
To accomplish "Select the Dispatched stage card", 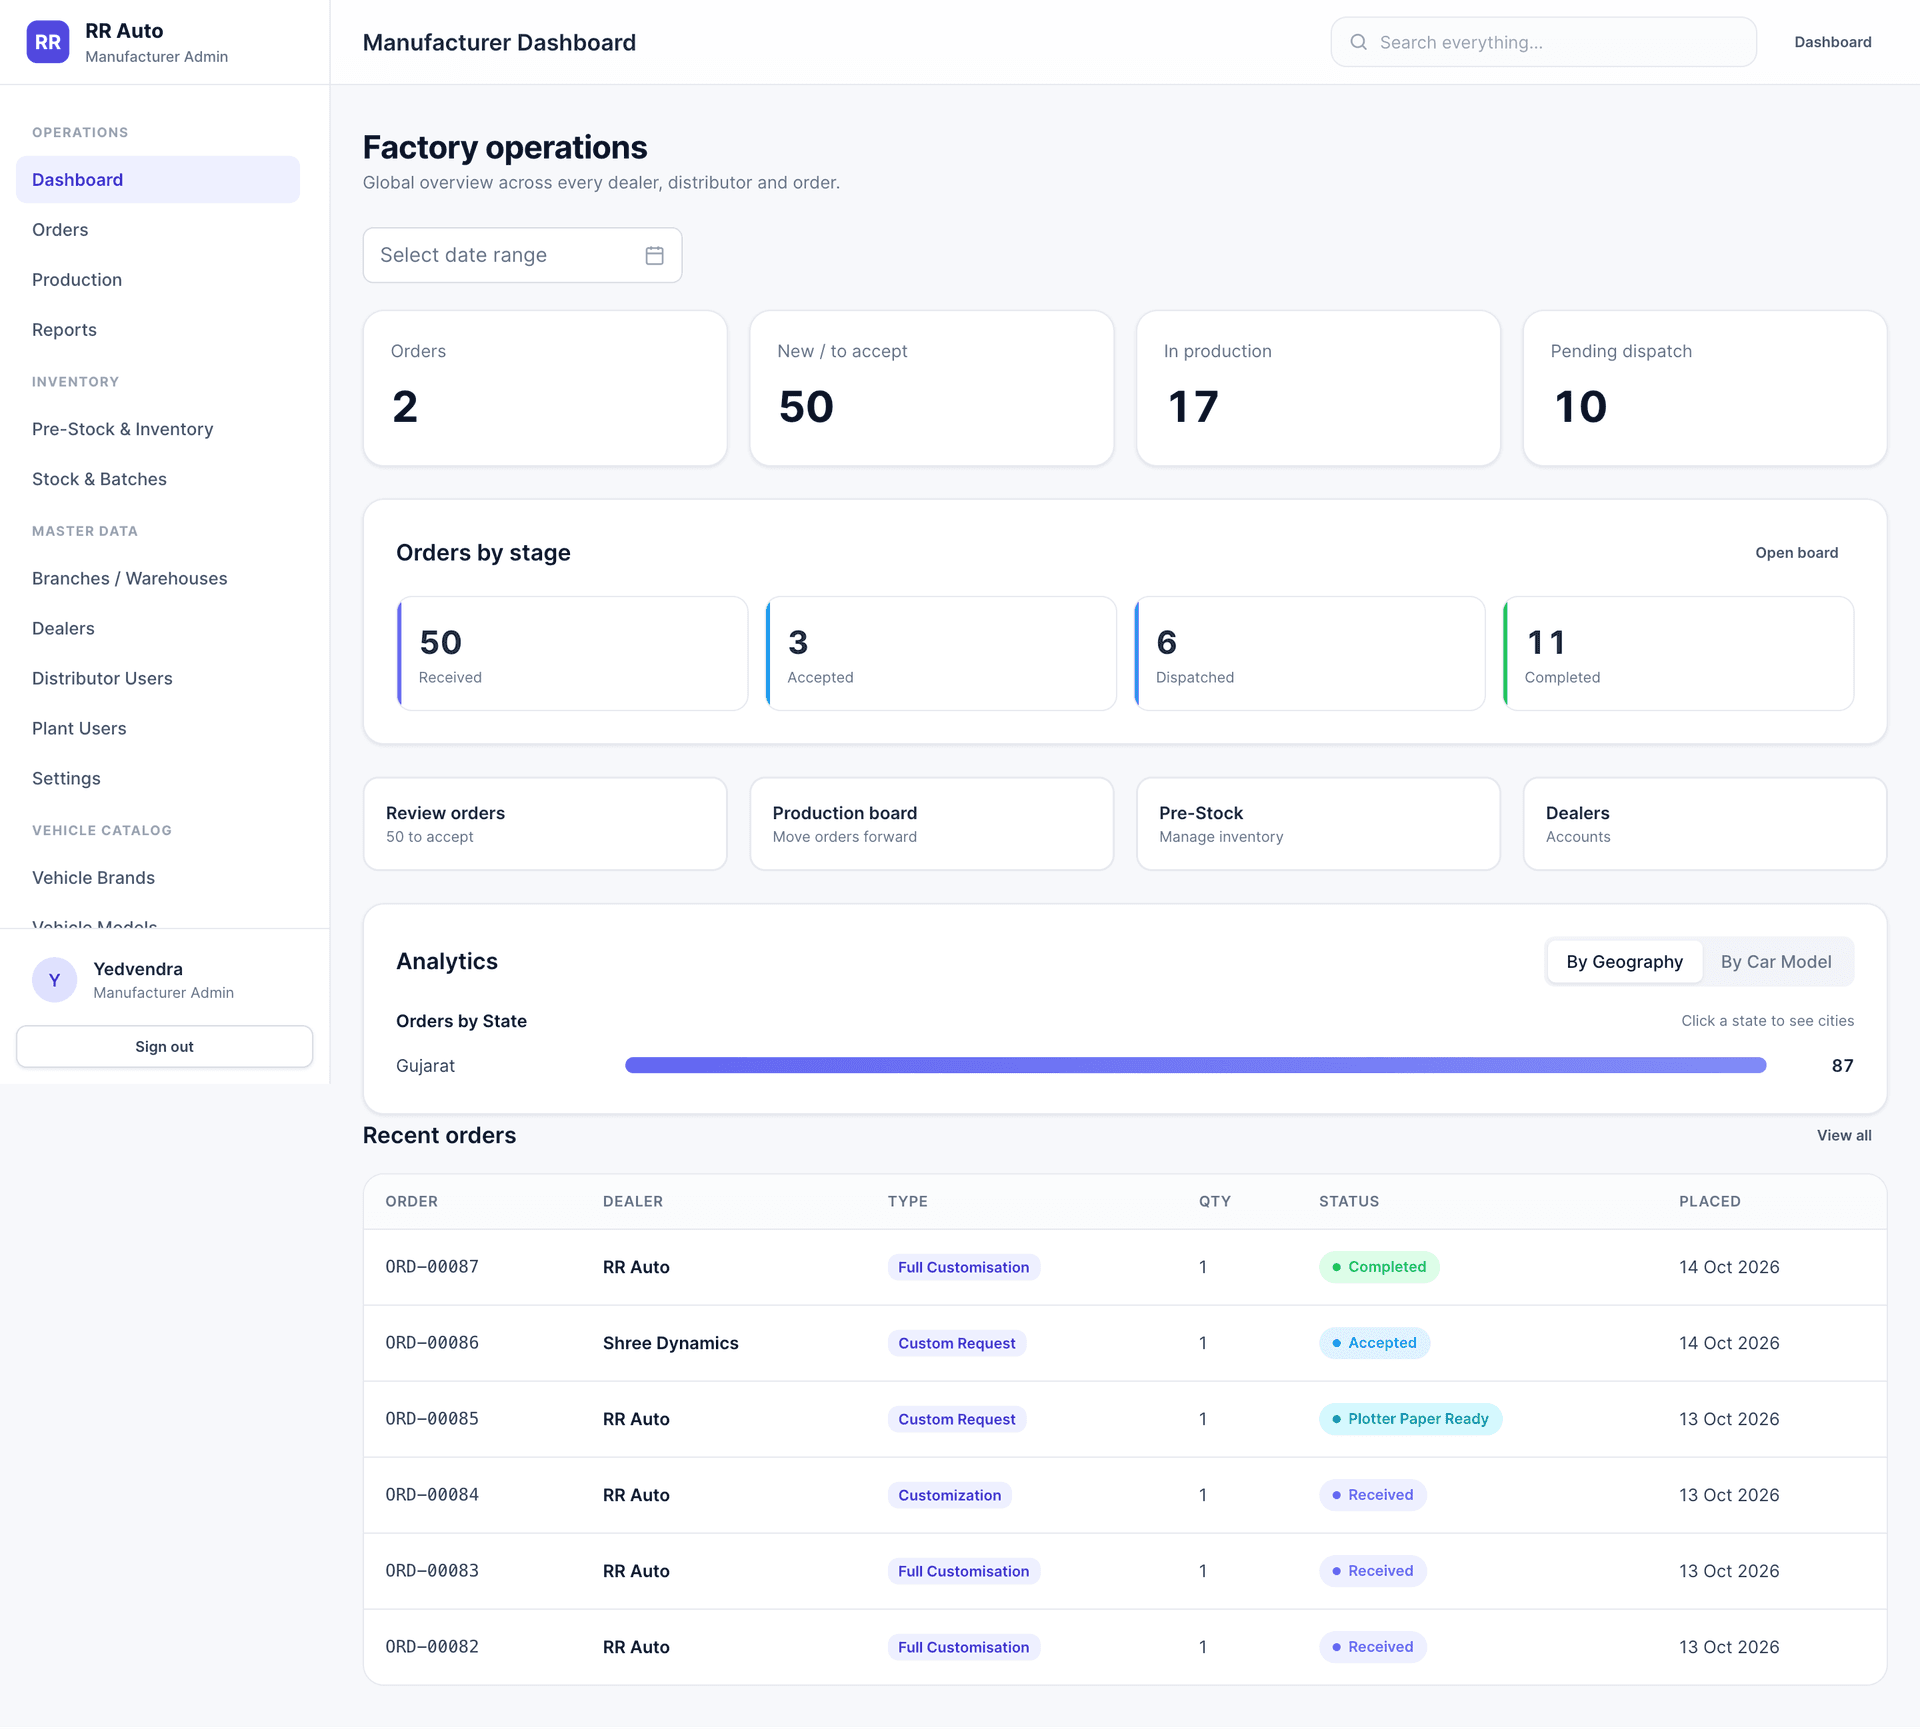I will pos(1310,654).
